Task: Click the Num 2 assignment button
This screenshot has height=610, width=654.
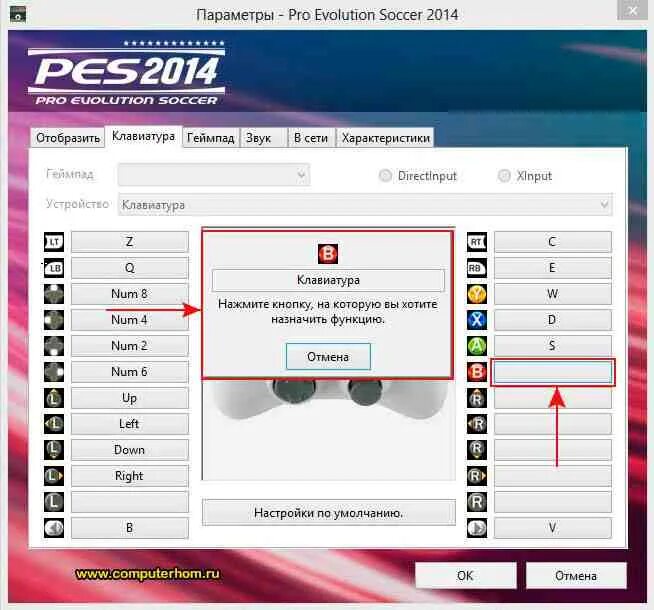Action: [130, 346]
